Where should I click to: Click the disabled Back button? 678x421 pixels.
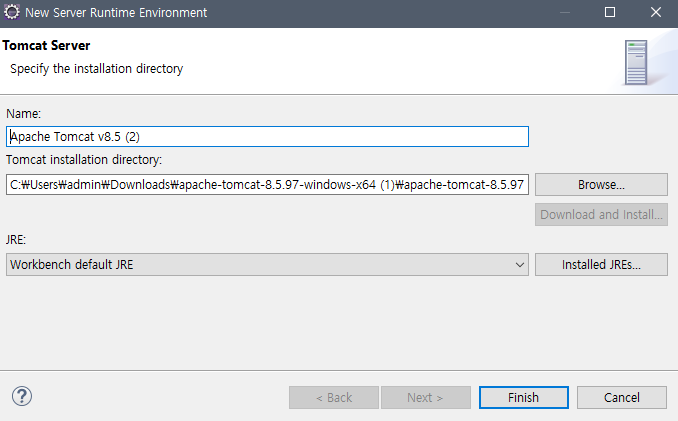click(334, 397)
